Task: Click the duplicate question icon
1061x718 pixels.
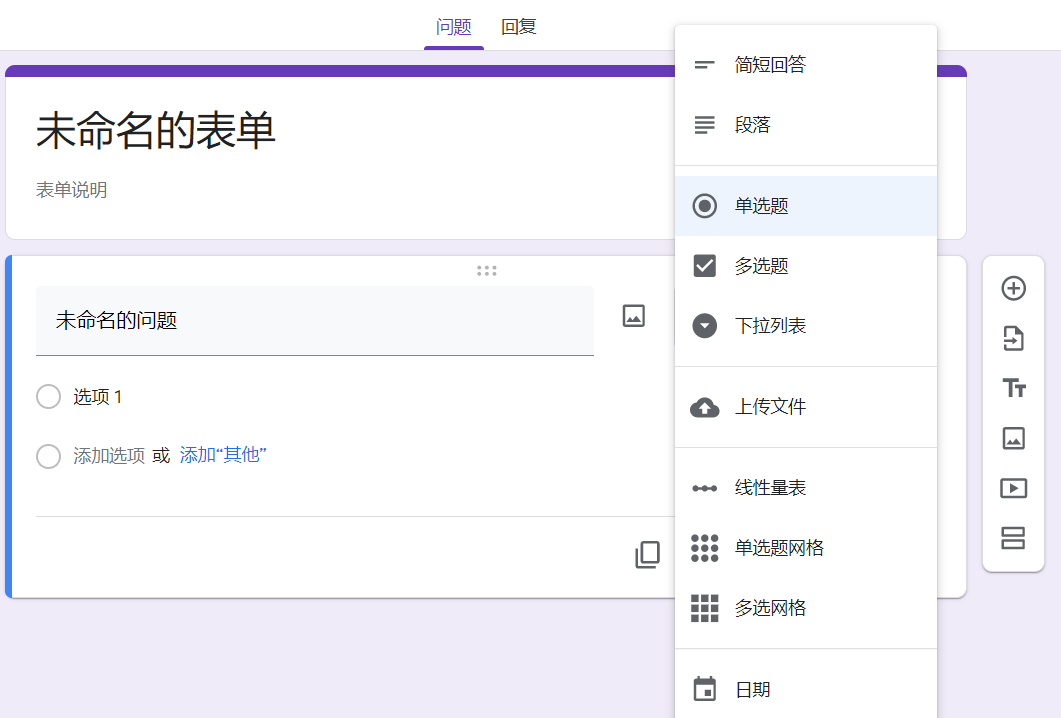Action: pos(647,553)
